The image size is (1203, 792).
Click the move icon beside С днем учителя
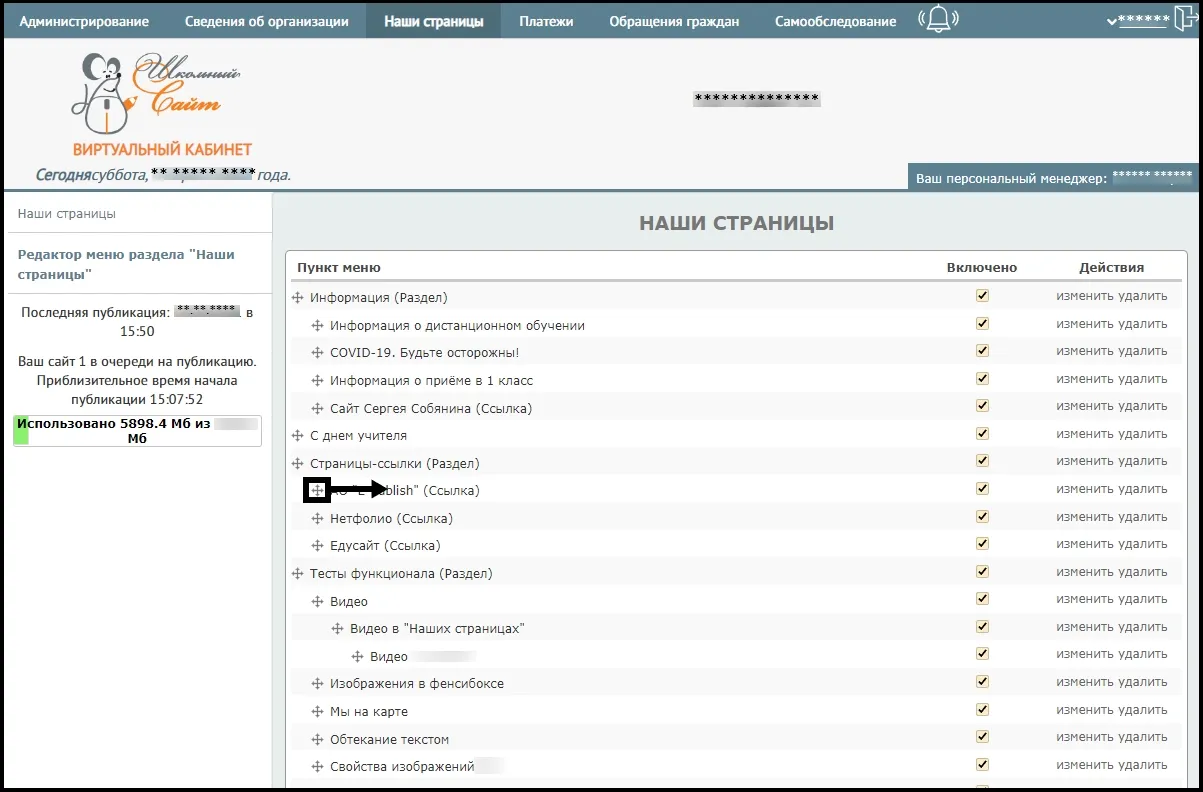[x=297, y=436]
